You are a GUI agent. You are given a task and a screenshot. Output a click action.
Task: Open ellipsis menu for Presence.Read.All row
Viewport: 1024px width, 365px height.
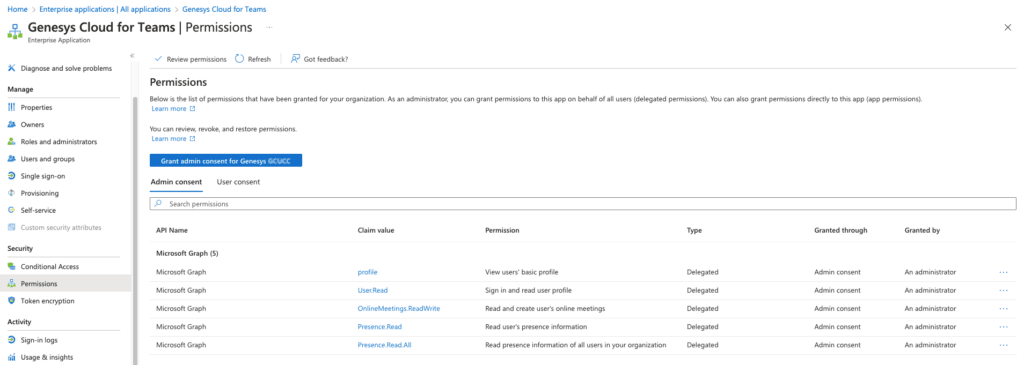point(1003,345)
